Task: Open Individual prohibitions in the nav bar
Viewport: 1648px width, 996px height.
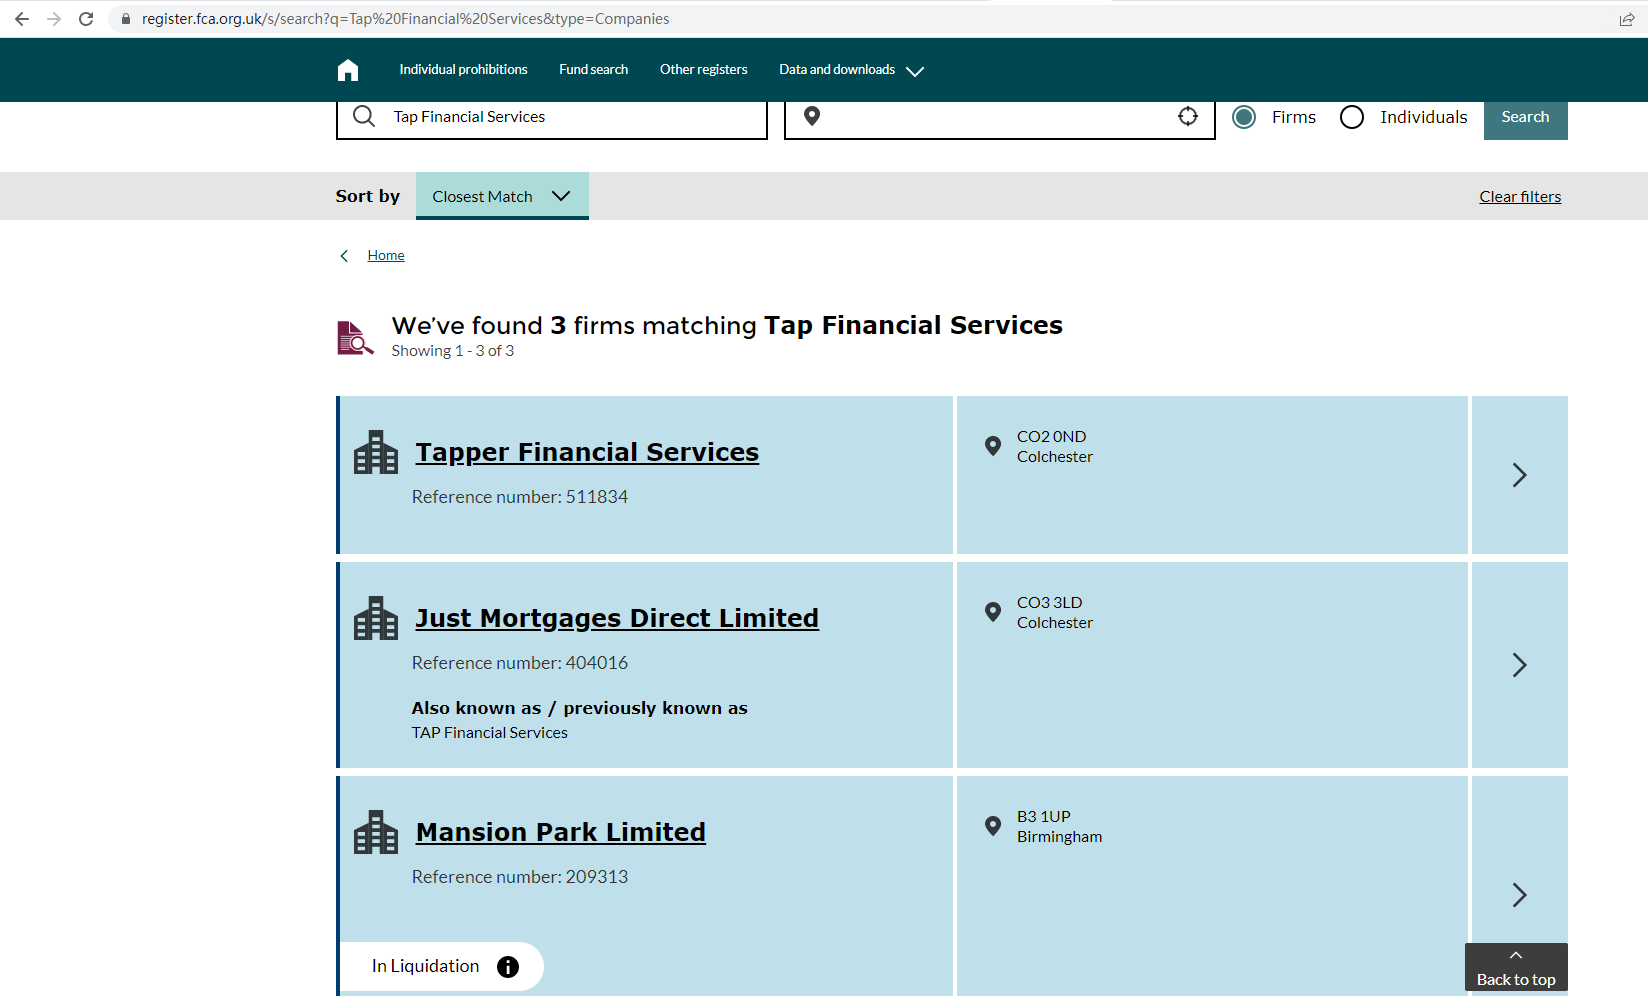Action: click(463, 70)
